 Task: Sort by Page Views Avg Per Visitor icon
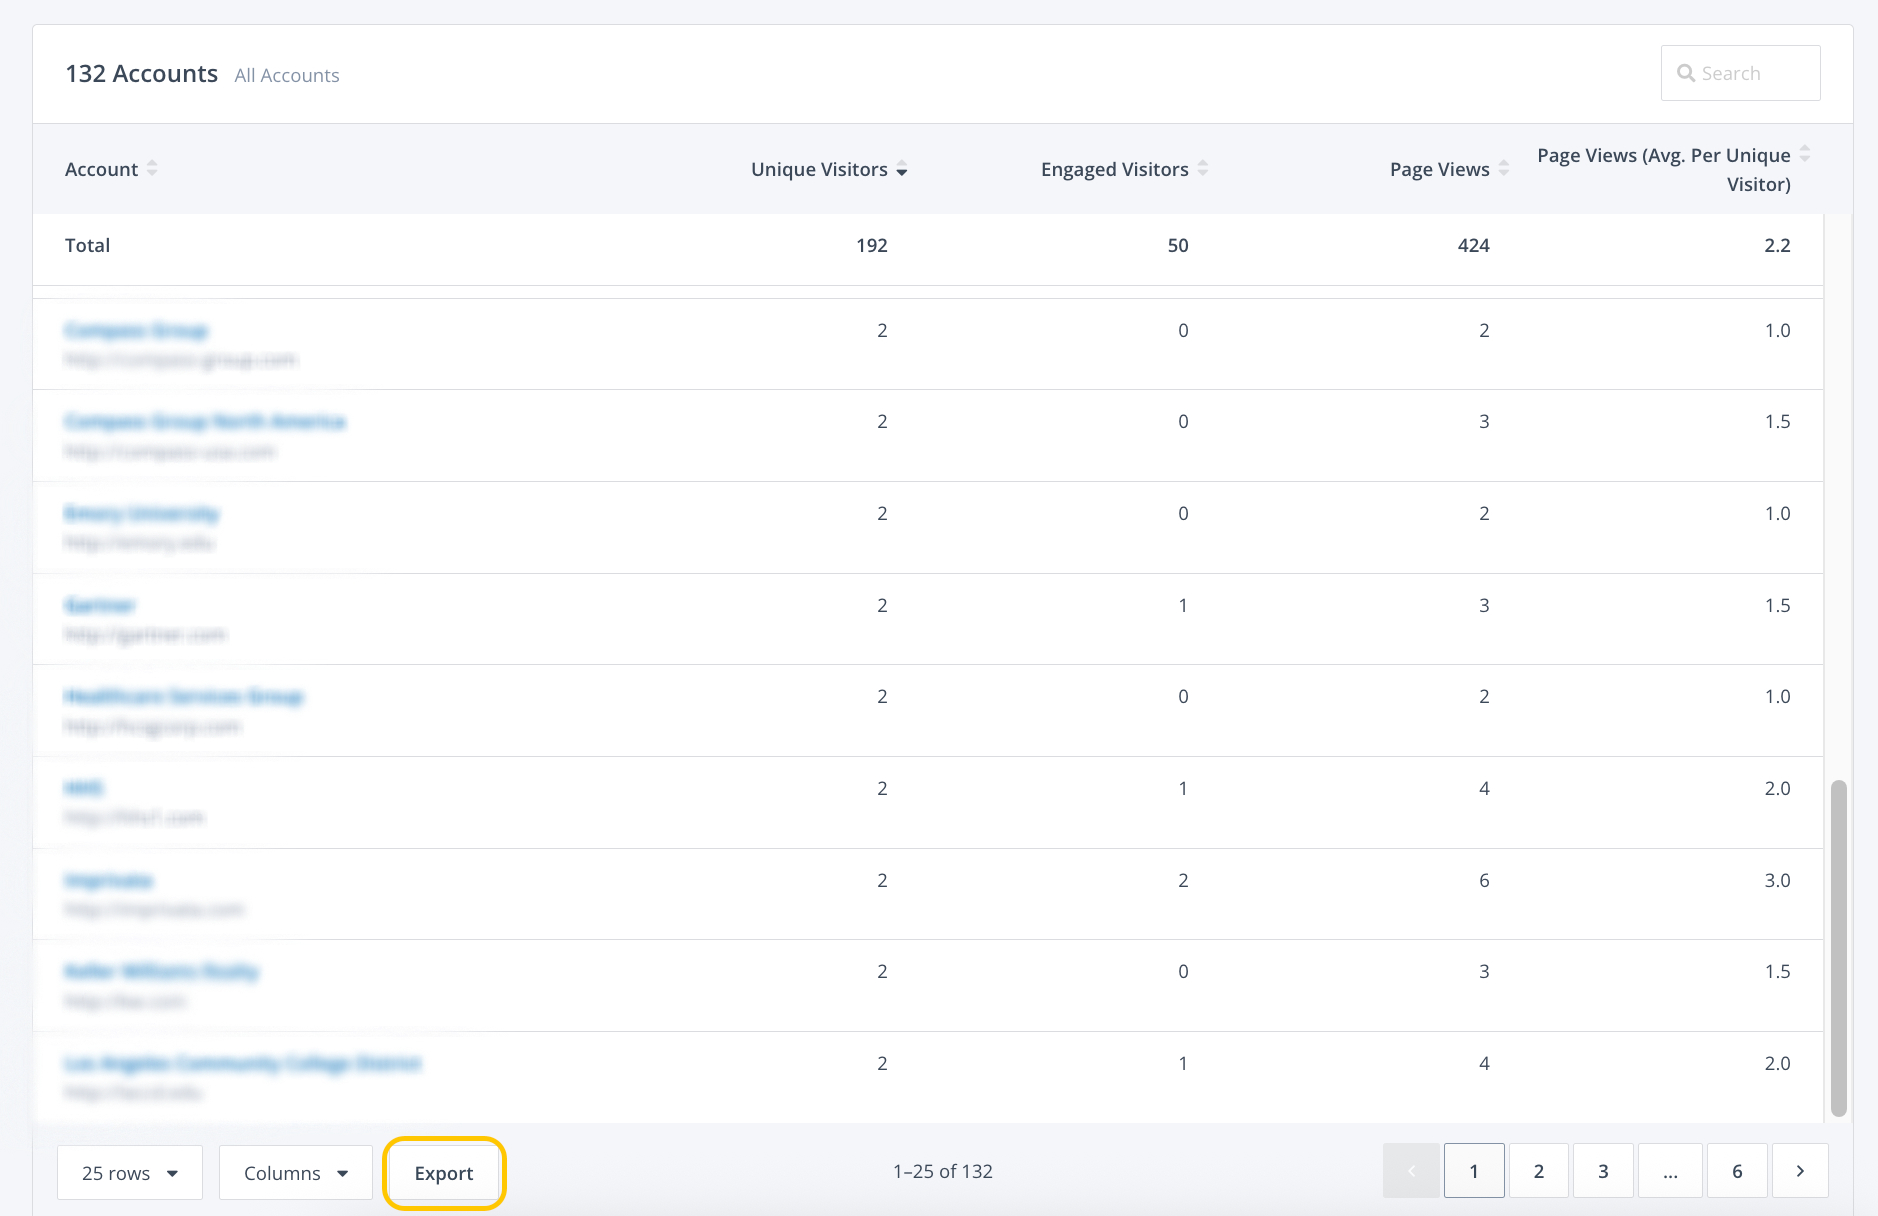pyautogui.click(x=1805, y=154)
